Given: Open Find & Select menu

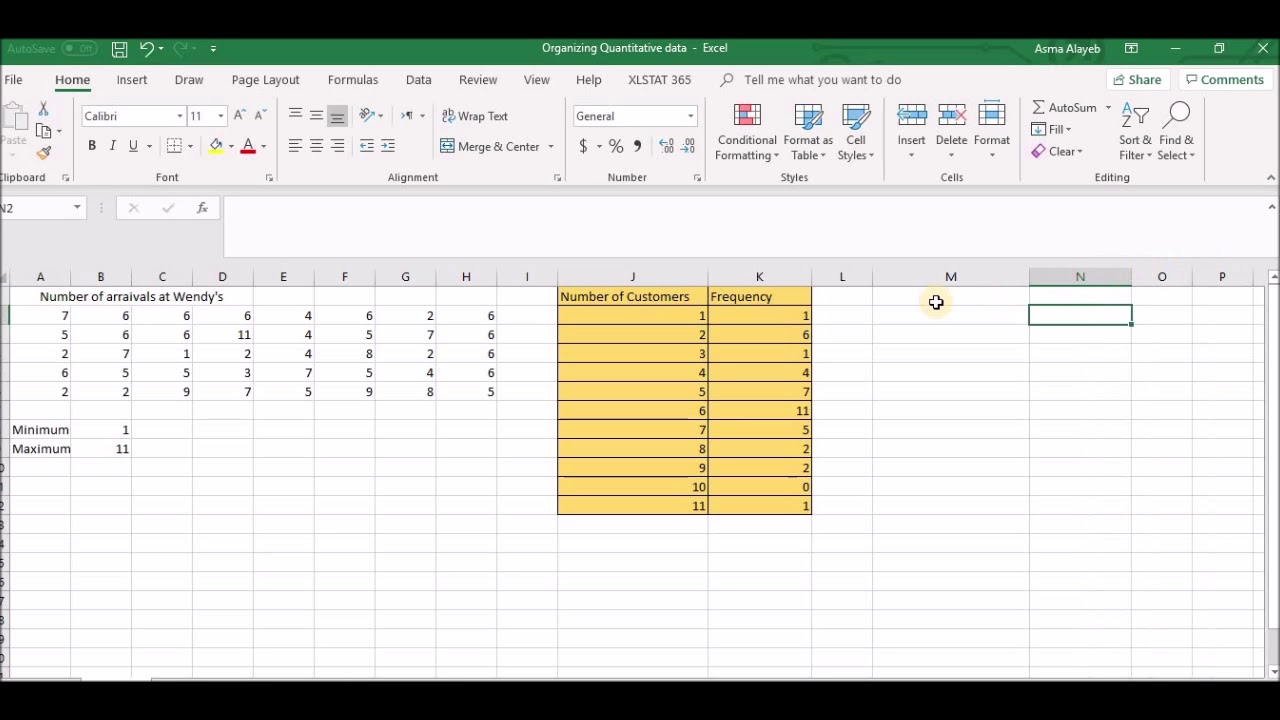Looking at the screenshot, I should [x=1177, y=132].
